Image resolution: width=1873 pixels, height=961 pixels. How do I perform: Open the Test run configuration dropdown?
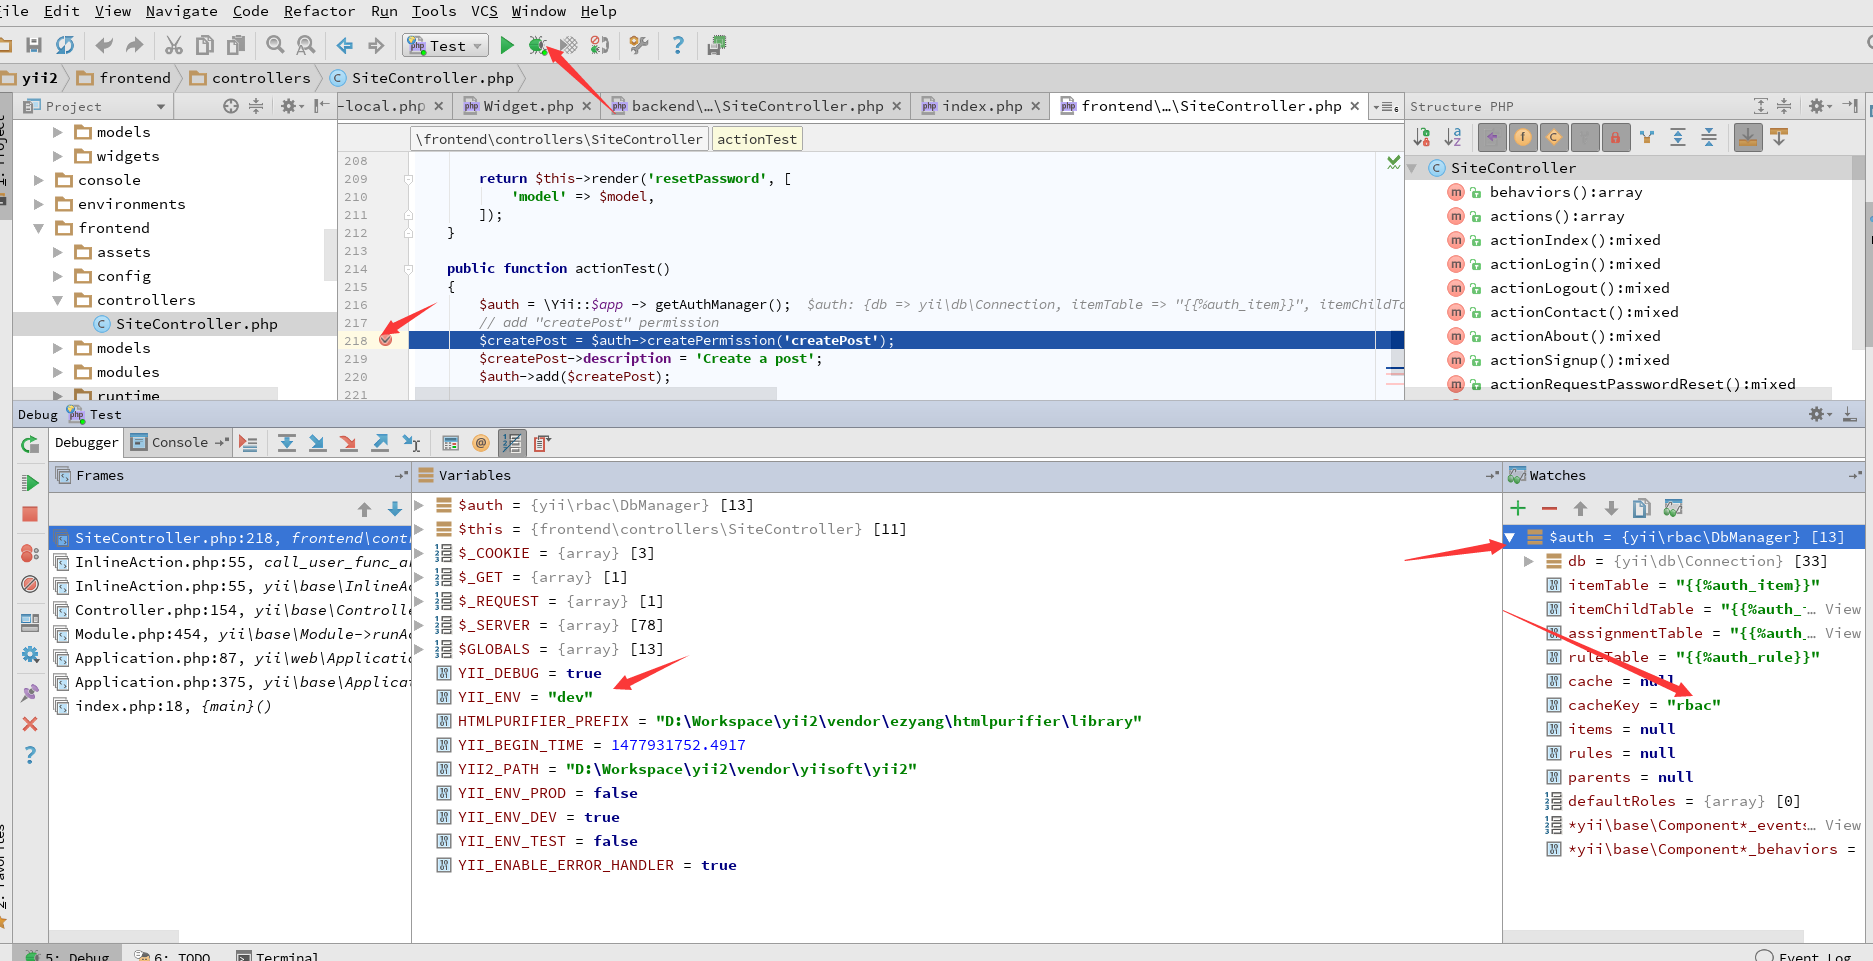tap(446, 45)
